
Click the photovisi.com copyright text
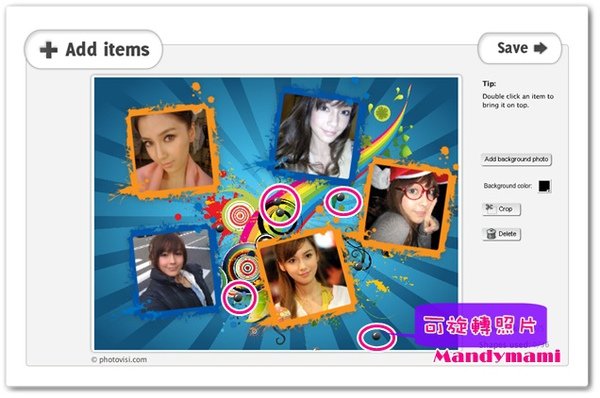pos(119,359)
